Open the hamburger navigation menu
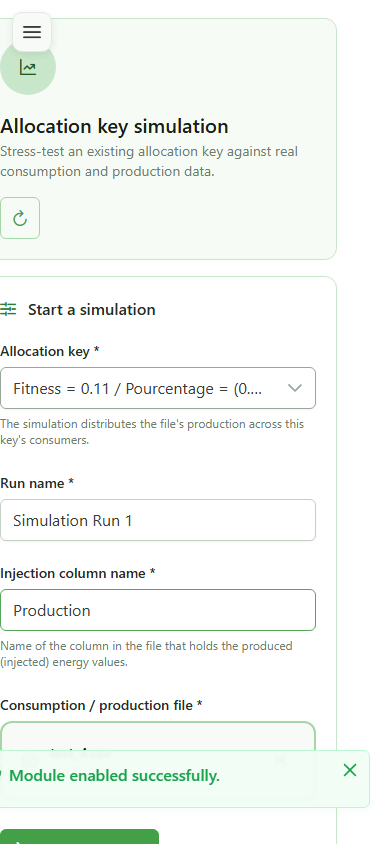Image resolution: width=390 pixels, height=844 pixels. 32,32
